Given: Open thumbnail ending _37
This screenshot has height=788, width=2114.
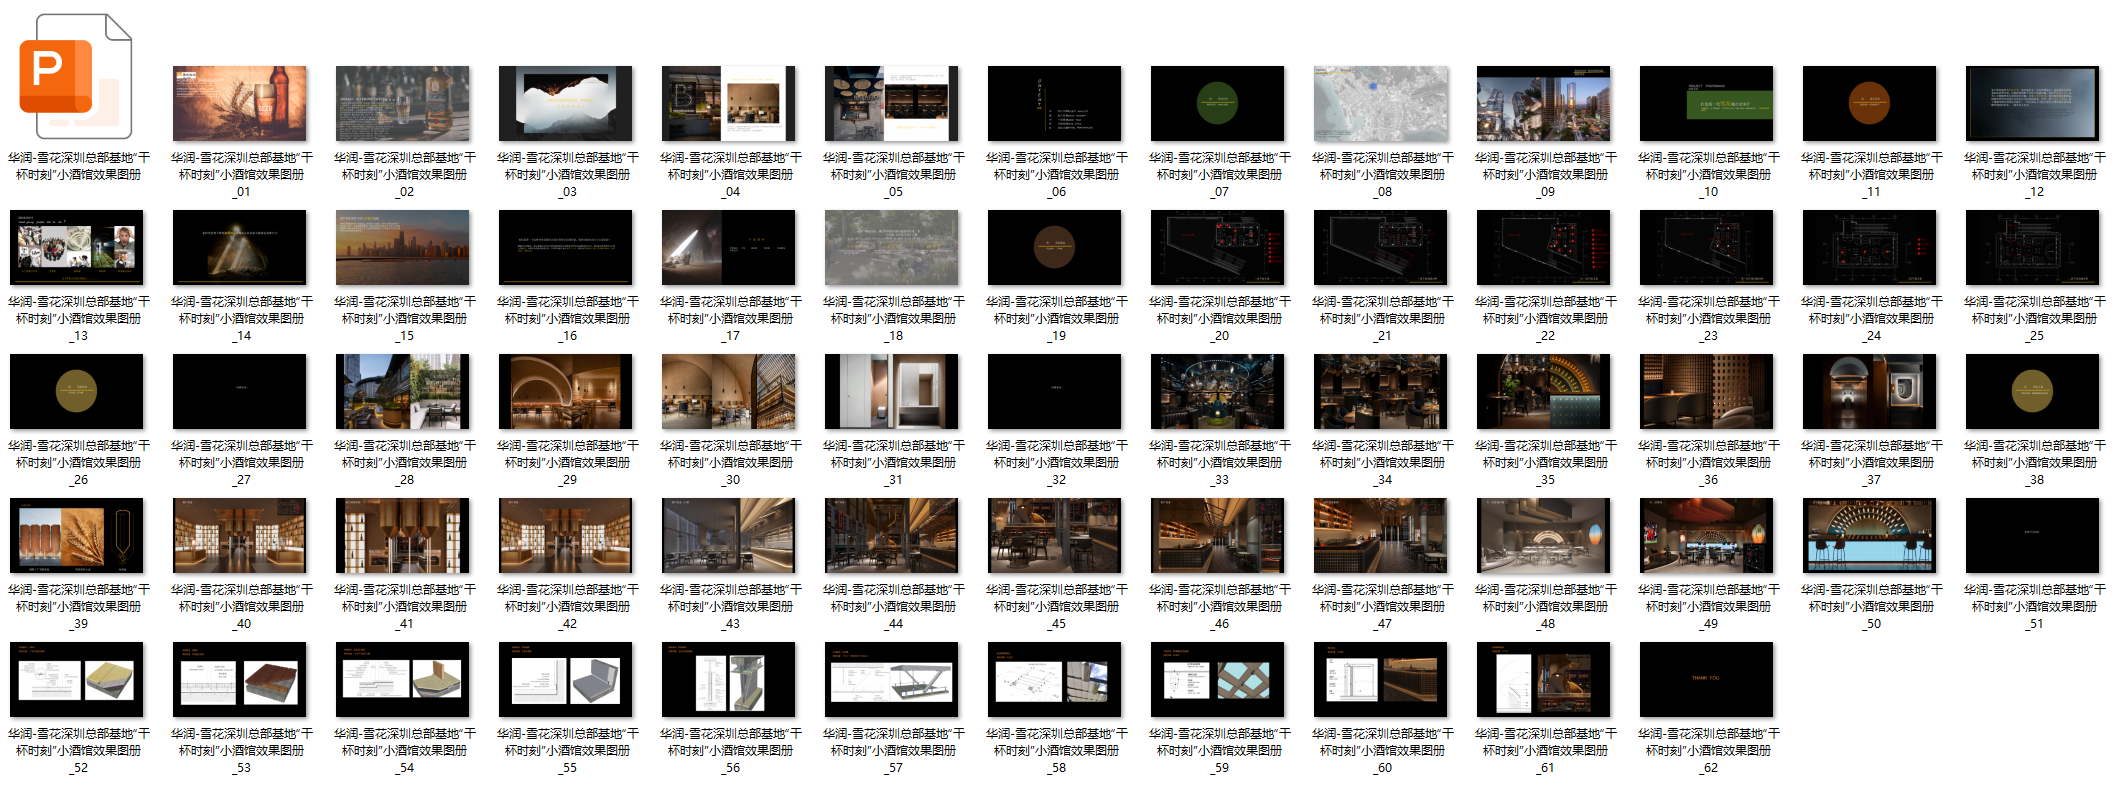Looking at the screenshot, I should pyautogui.click(x=1870, y=392).
